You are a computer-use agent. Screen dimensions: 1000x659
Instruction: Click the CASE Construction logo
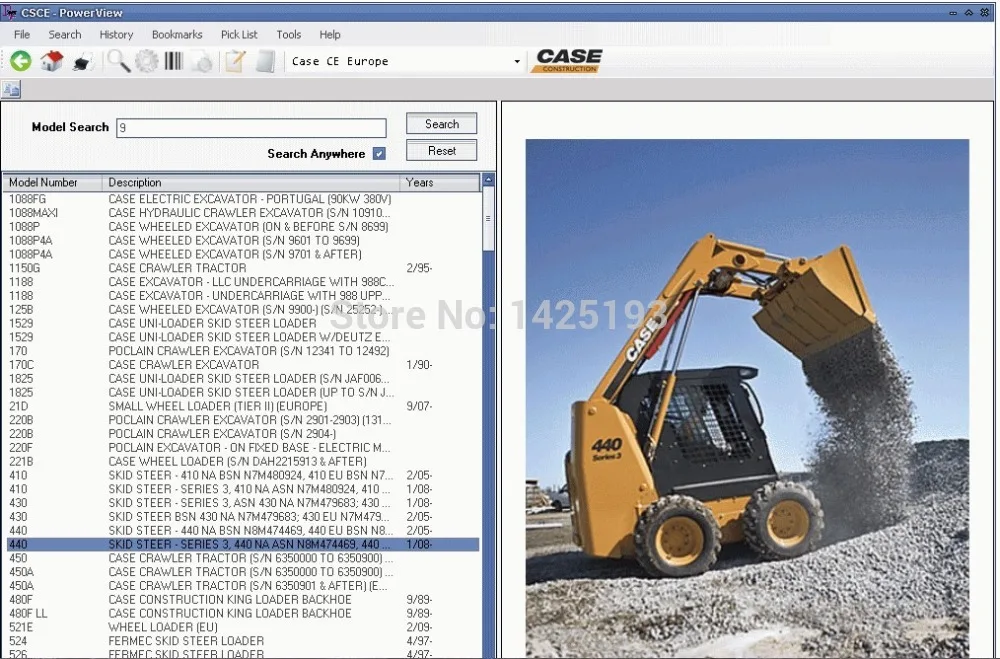coord(568,61)
